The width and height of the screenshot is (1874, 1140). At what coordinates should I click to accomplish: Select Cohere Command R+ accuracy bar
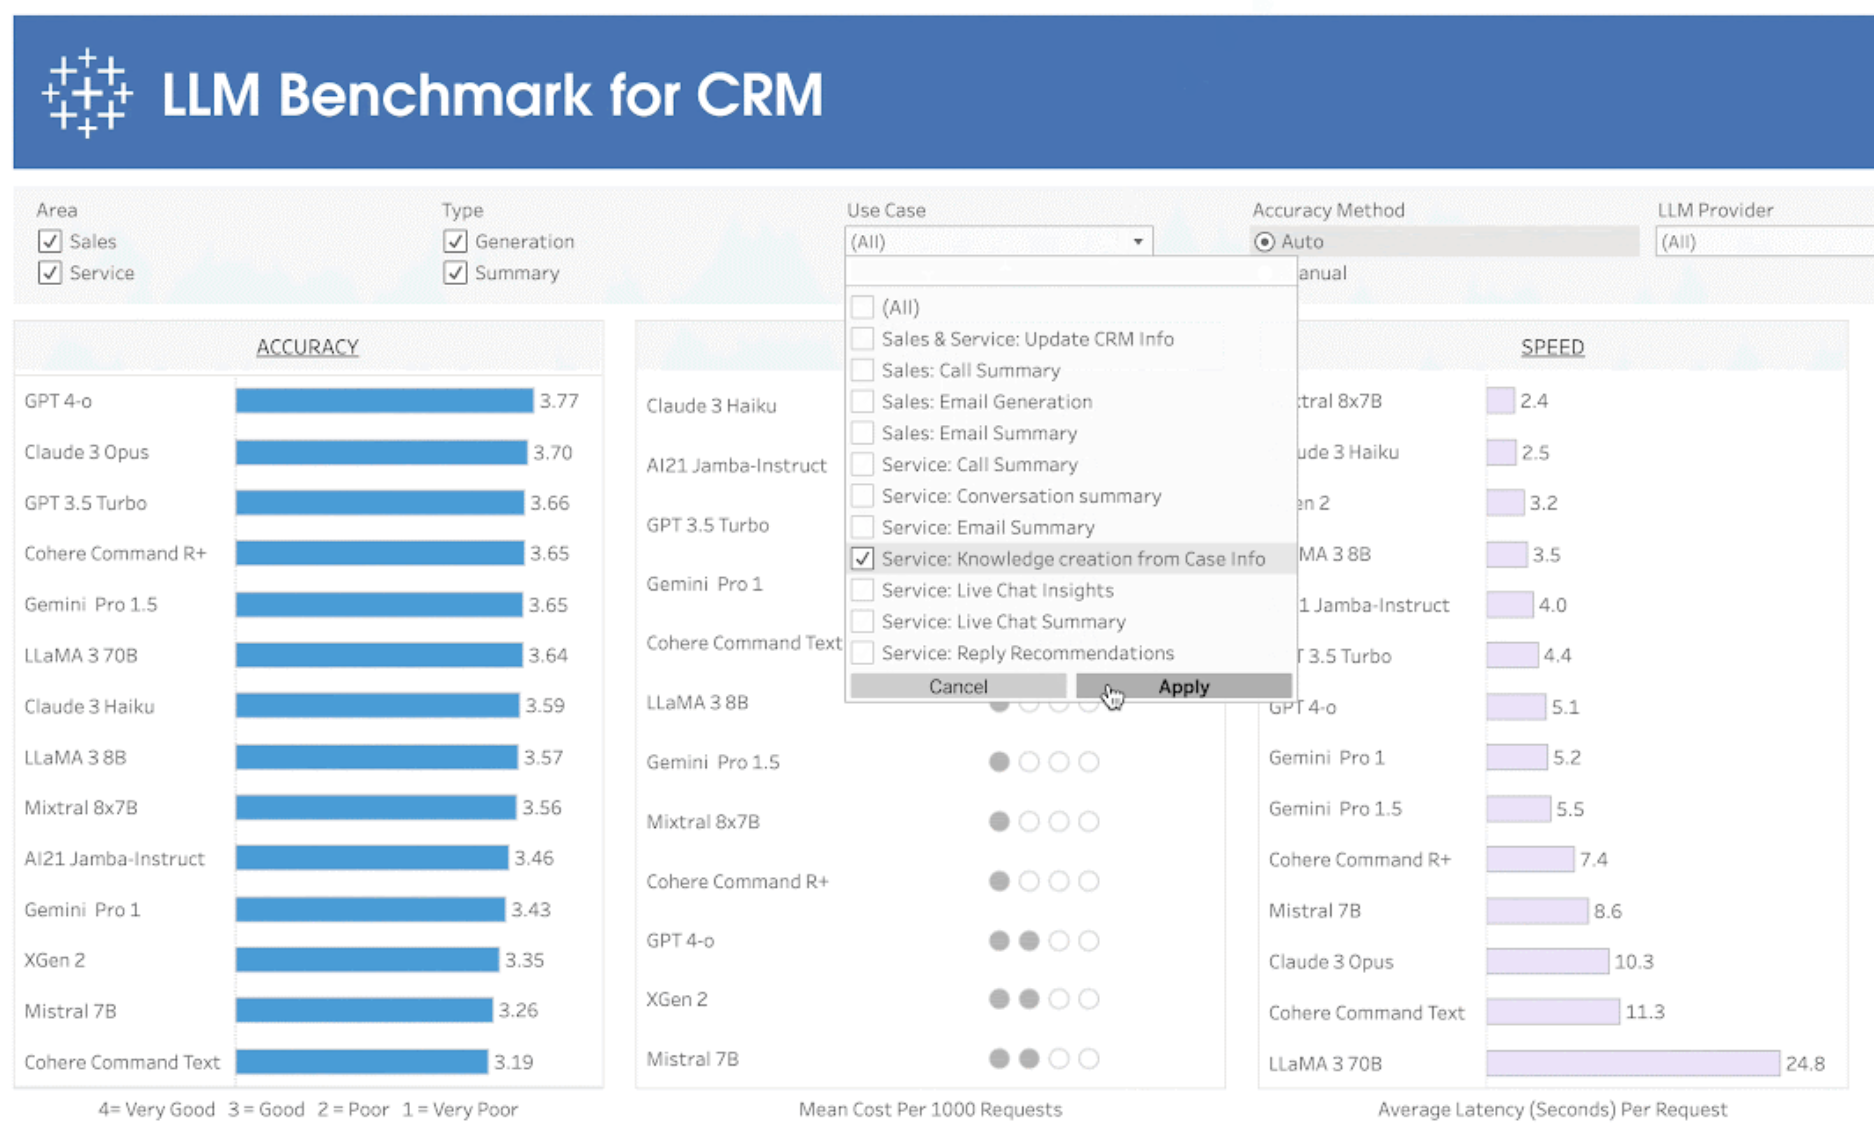(380, 553)
